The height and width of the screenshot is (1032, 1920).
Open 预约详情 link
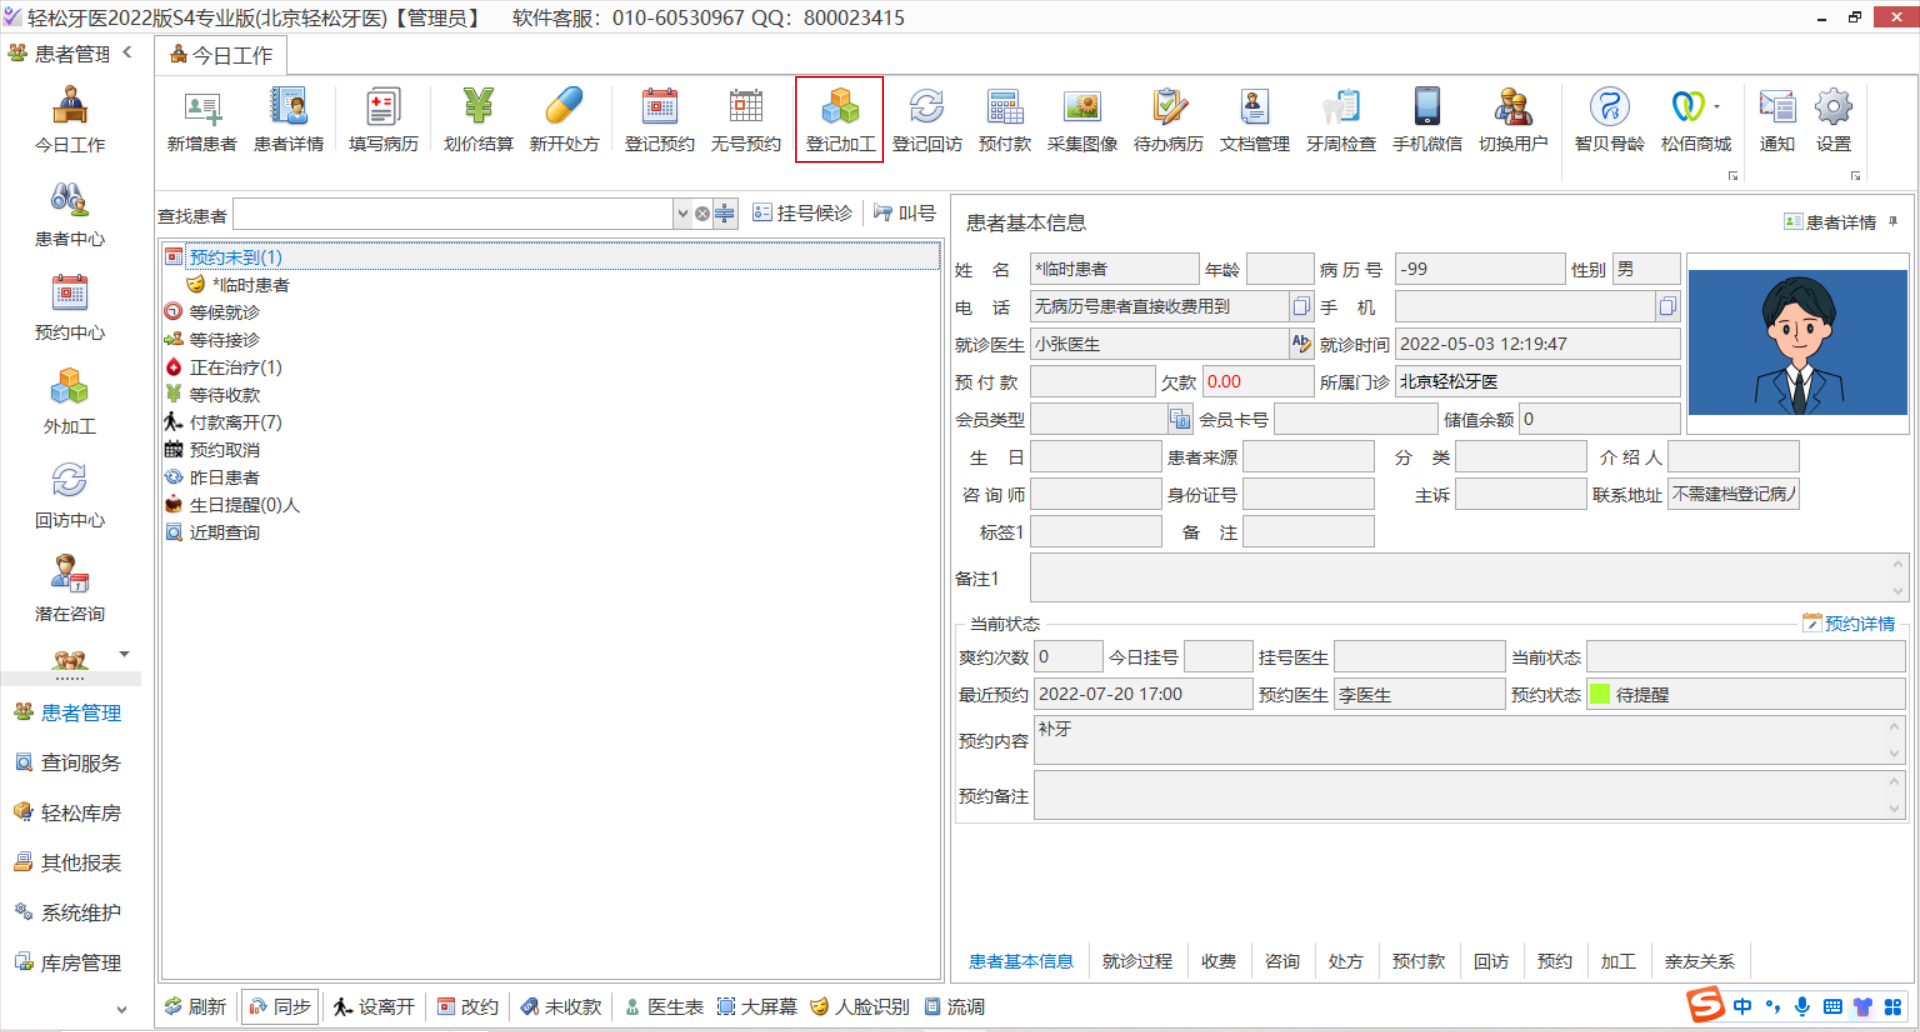pyautogui.click(x=1849, y=623)
